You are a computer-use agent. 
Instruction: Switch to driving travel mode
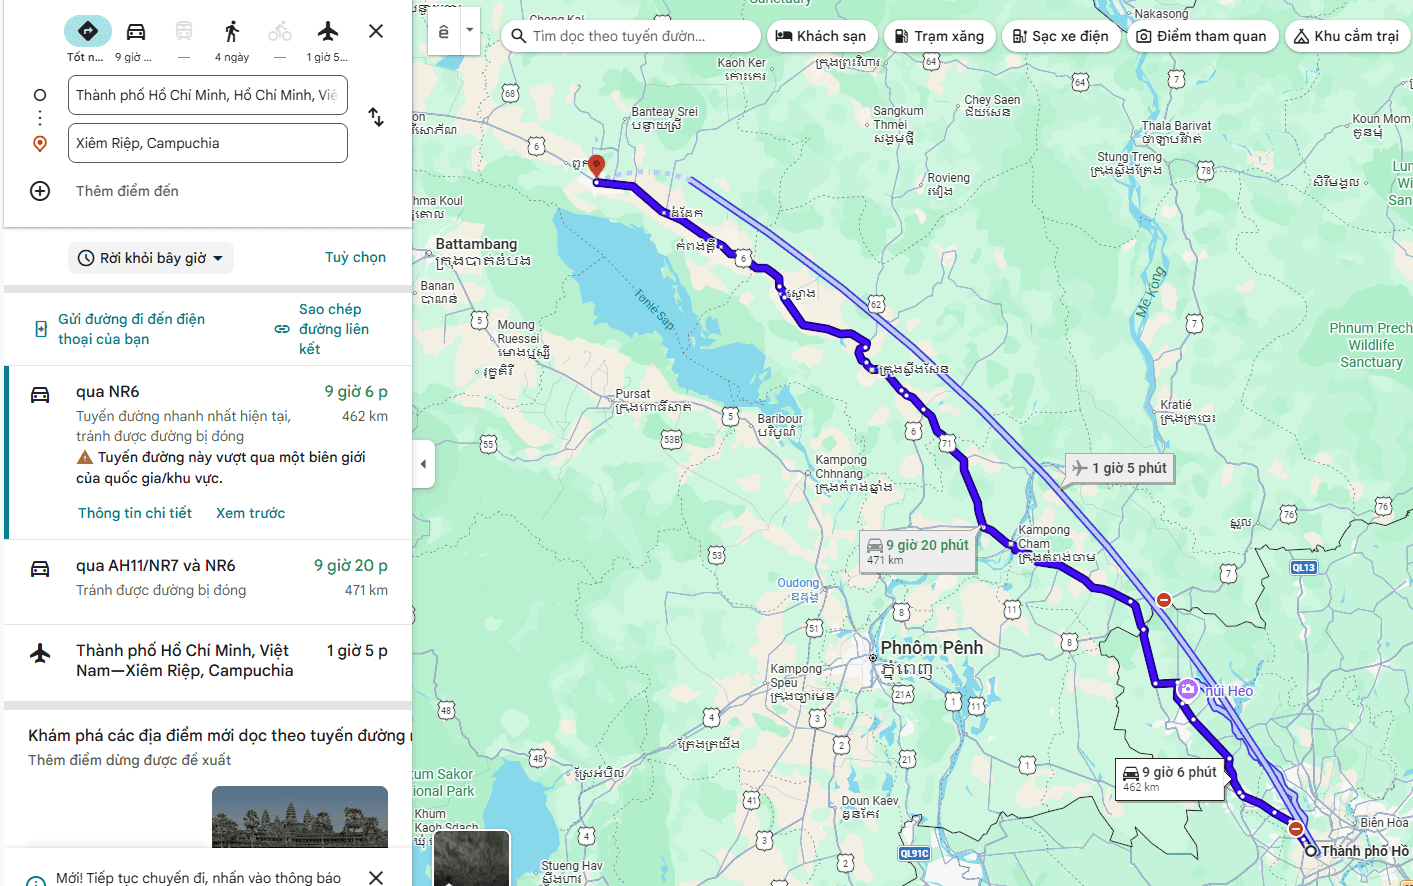[x=136, y=31]
